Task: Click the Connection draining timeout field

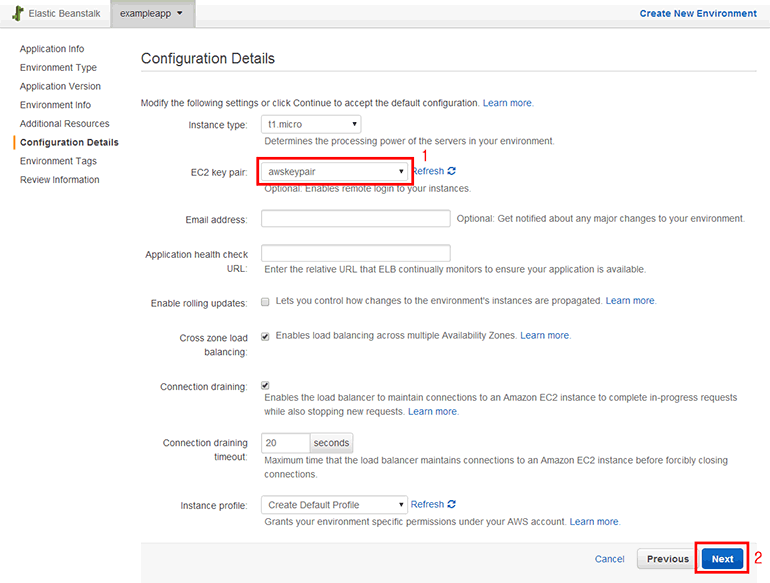Action: click(x=285, y=442)
